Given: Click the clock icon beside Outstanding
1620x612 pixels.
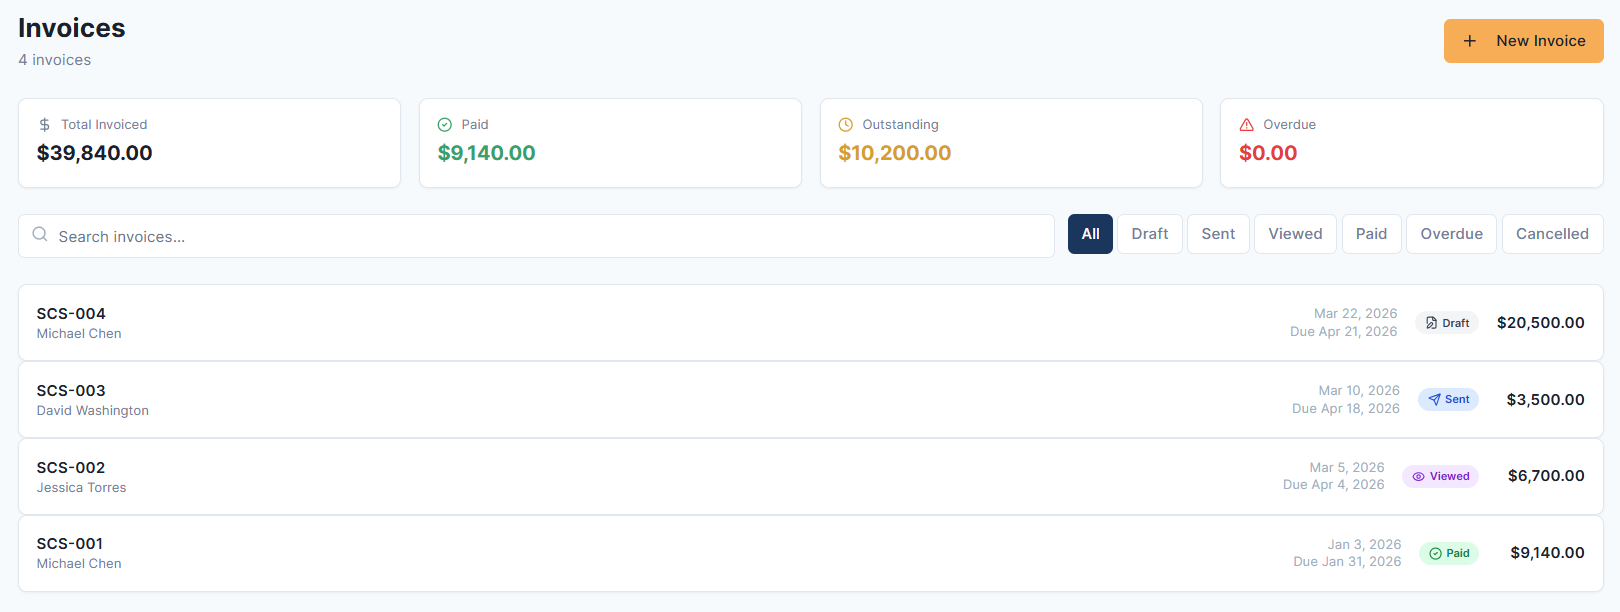Looking at the screenshot, I should tap(846, 125).
